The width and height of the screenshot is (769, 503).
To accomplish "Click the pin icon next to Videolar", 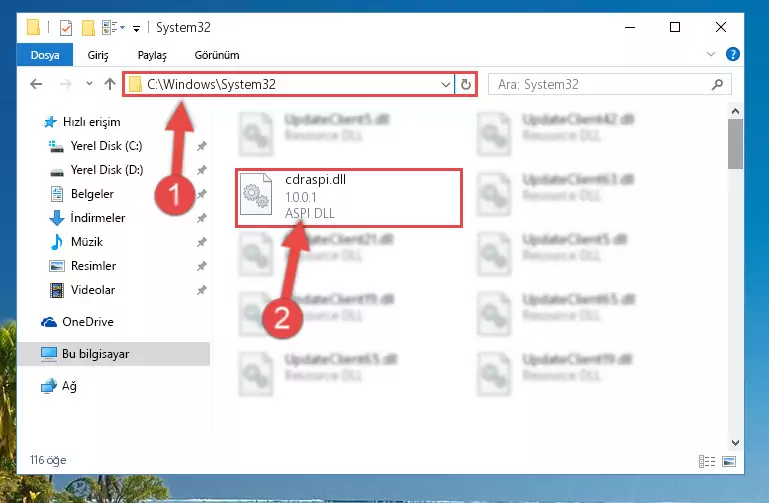I will (202, 290).
